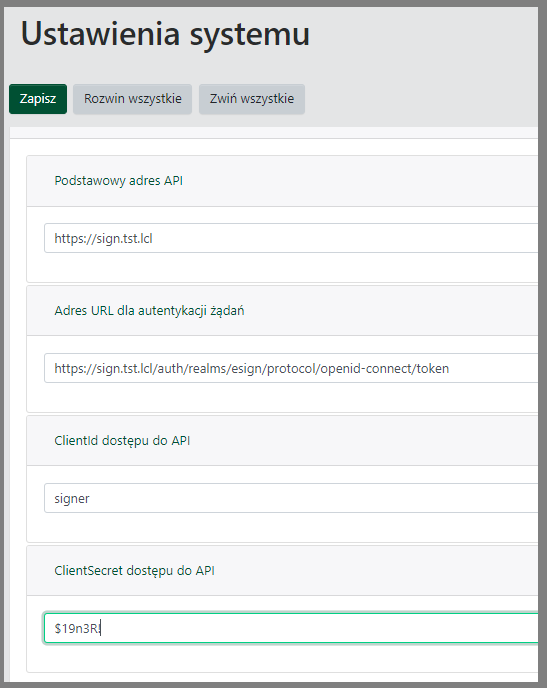Click blank area under authentication URL field
This screenshot has width=547, height=688.
[x=282, y=398]
